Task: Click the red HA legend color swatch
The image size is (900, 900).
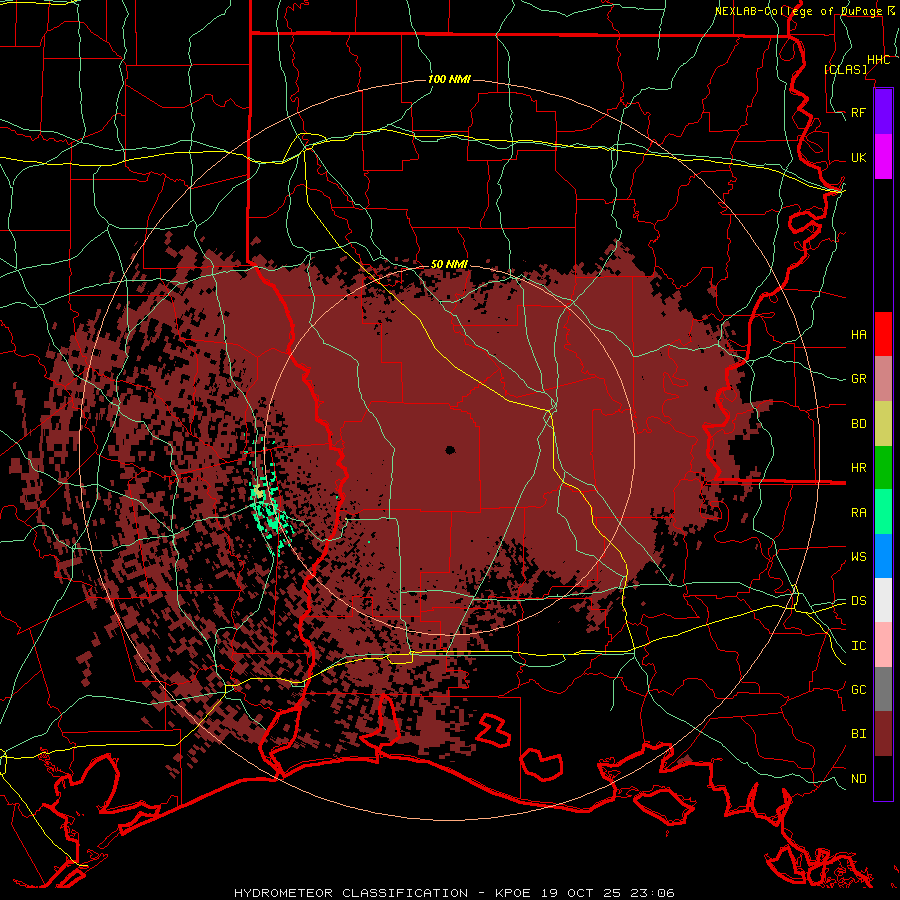Action: [883, 334]
